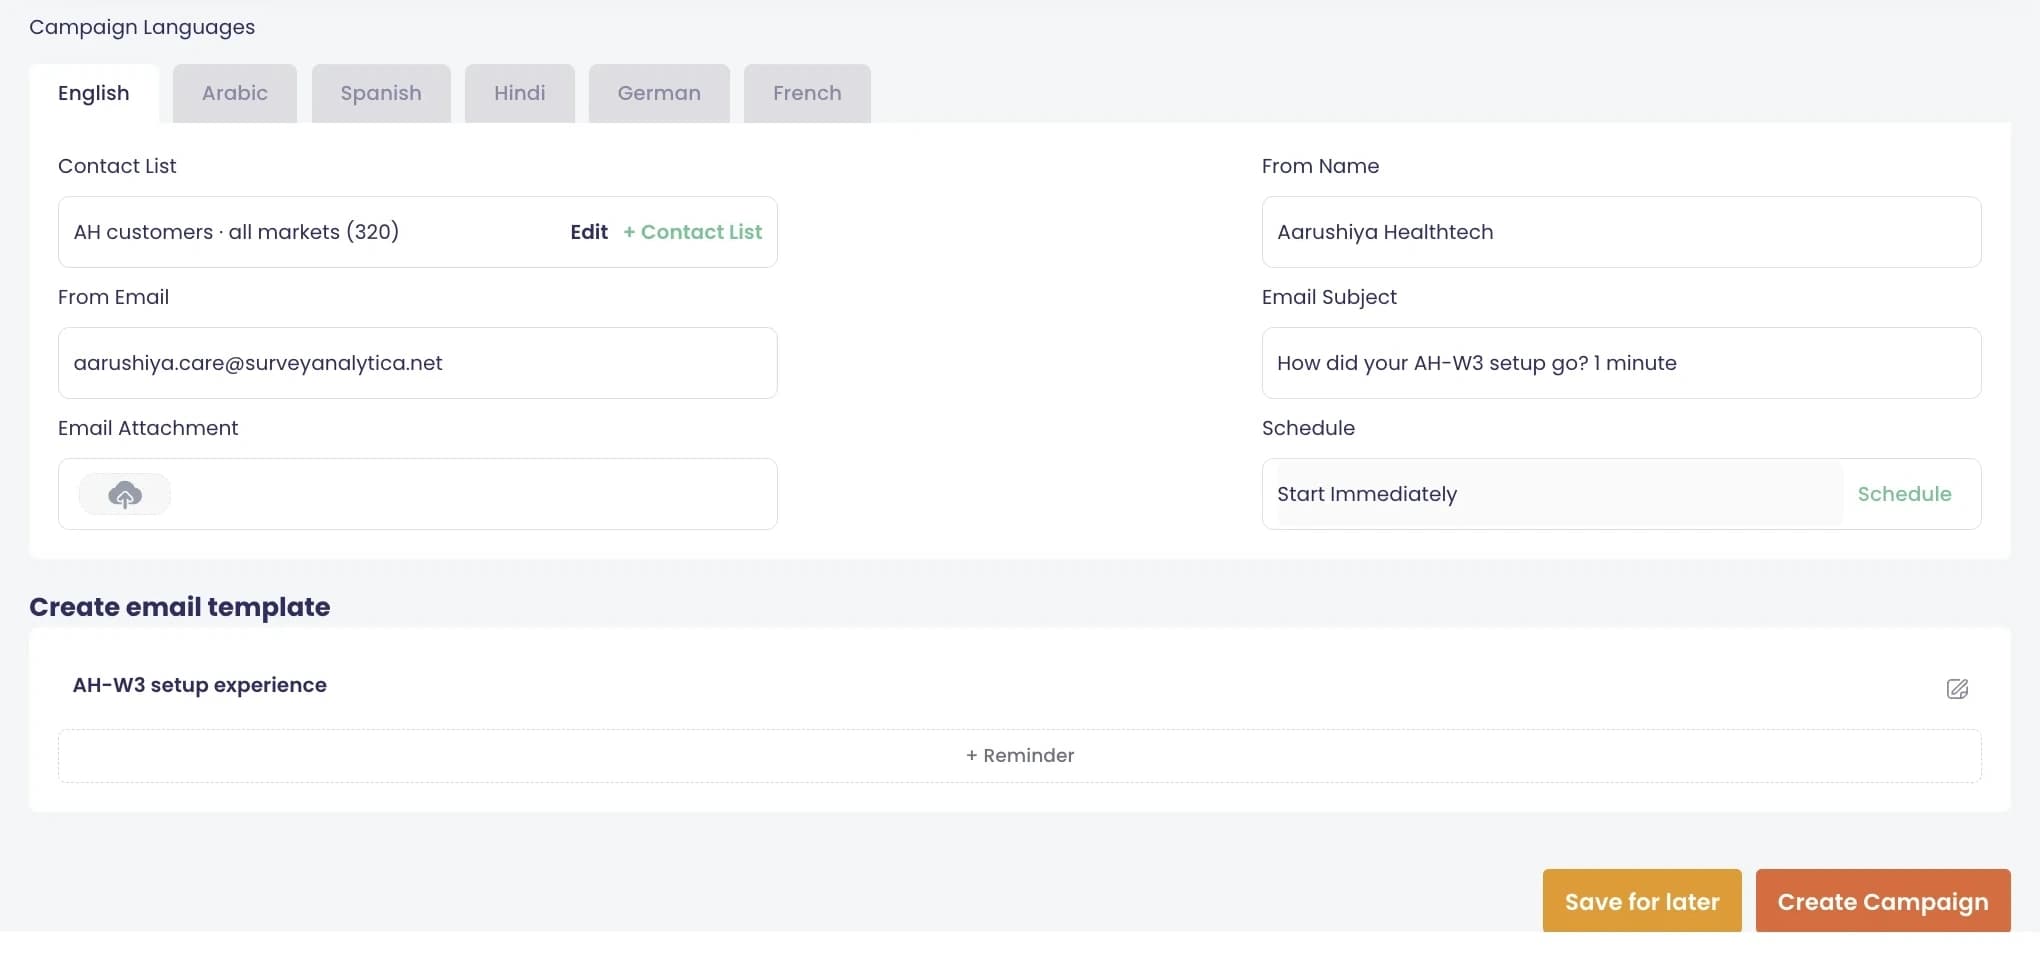Click the Schedule field label
The width and height of the screenshot is (2040, 965).
pos(1308,428)
